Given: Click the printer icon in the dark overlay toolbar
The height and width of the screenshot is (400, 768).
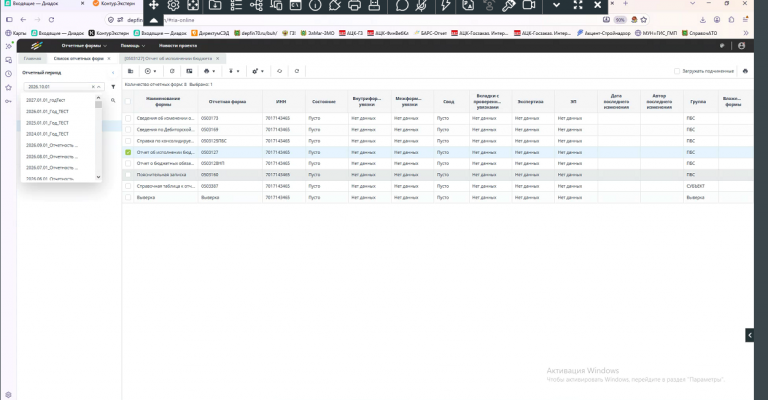Looking at the screenshot, I should click(x=354, y=5).
